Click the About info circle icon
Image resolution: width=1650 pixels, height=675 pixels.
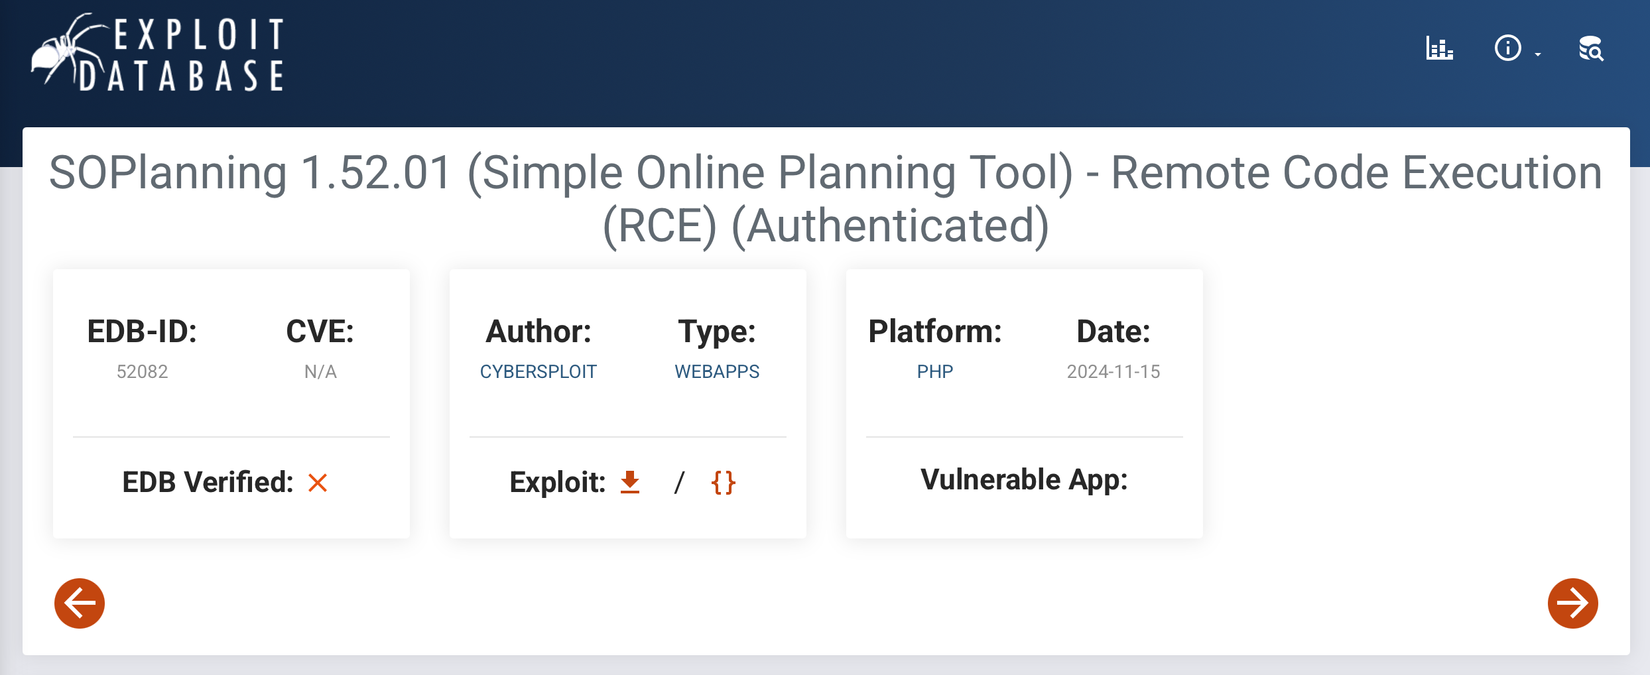click(x=1507, y=48)
